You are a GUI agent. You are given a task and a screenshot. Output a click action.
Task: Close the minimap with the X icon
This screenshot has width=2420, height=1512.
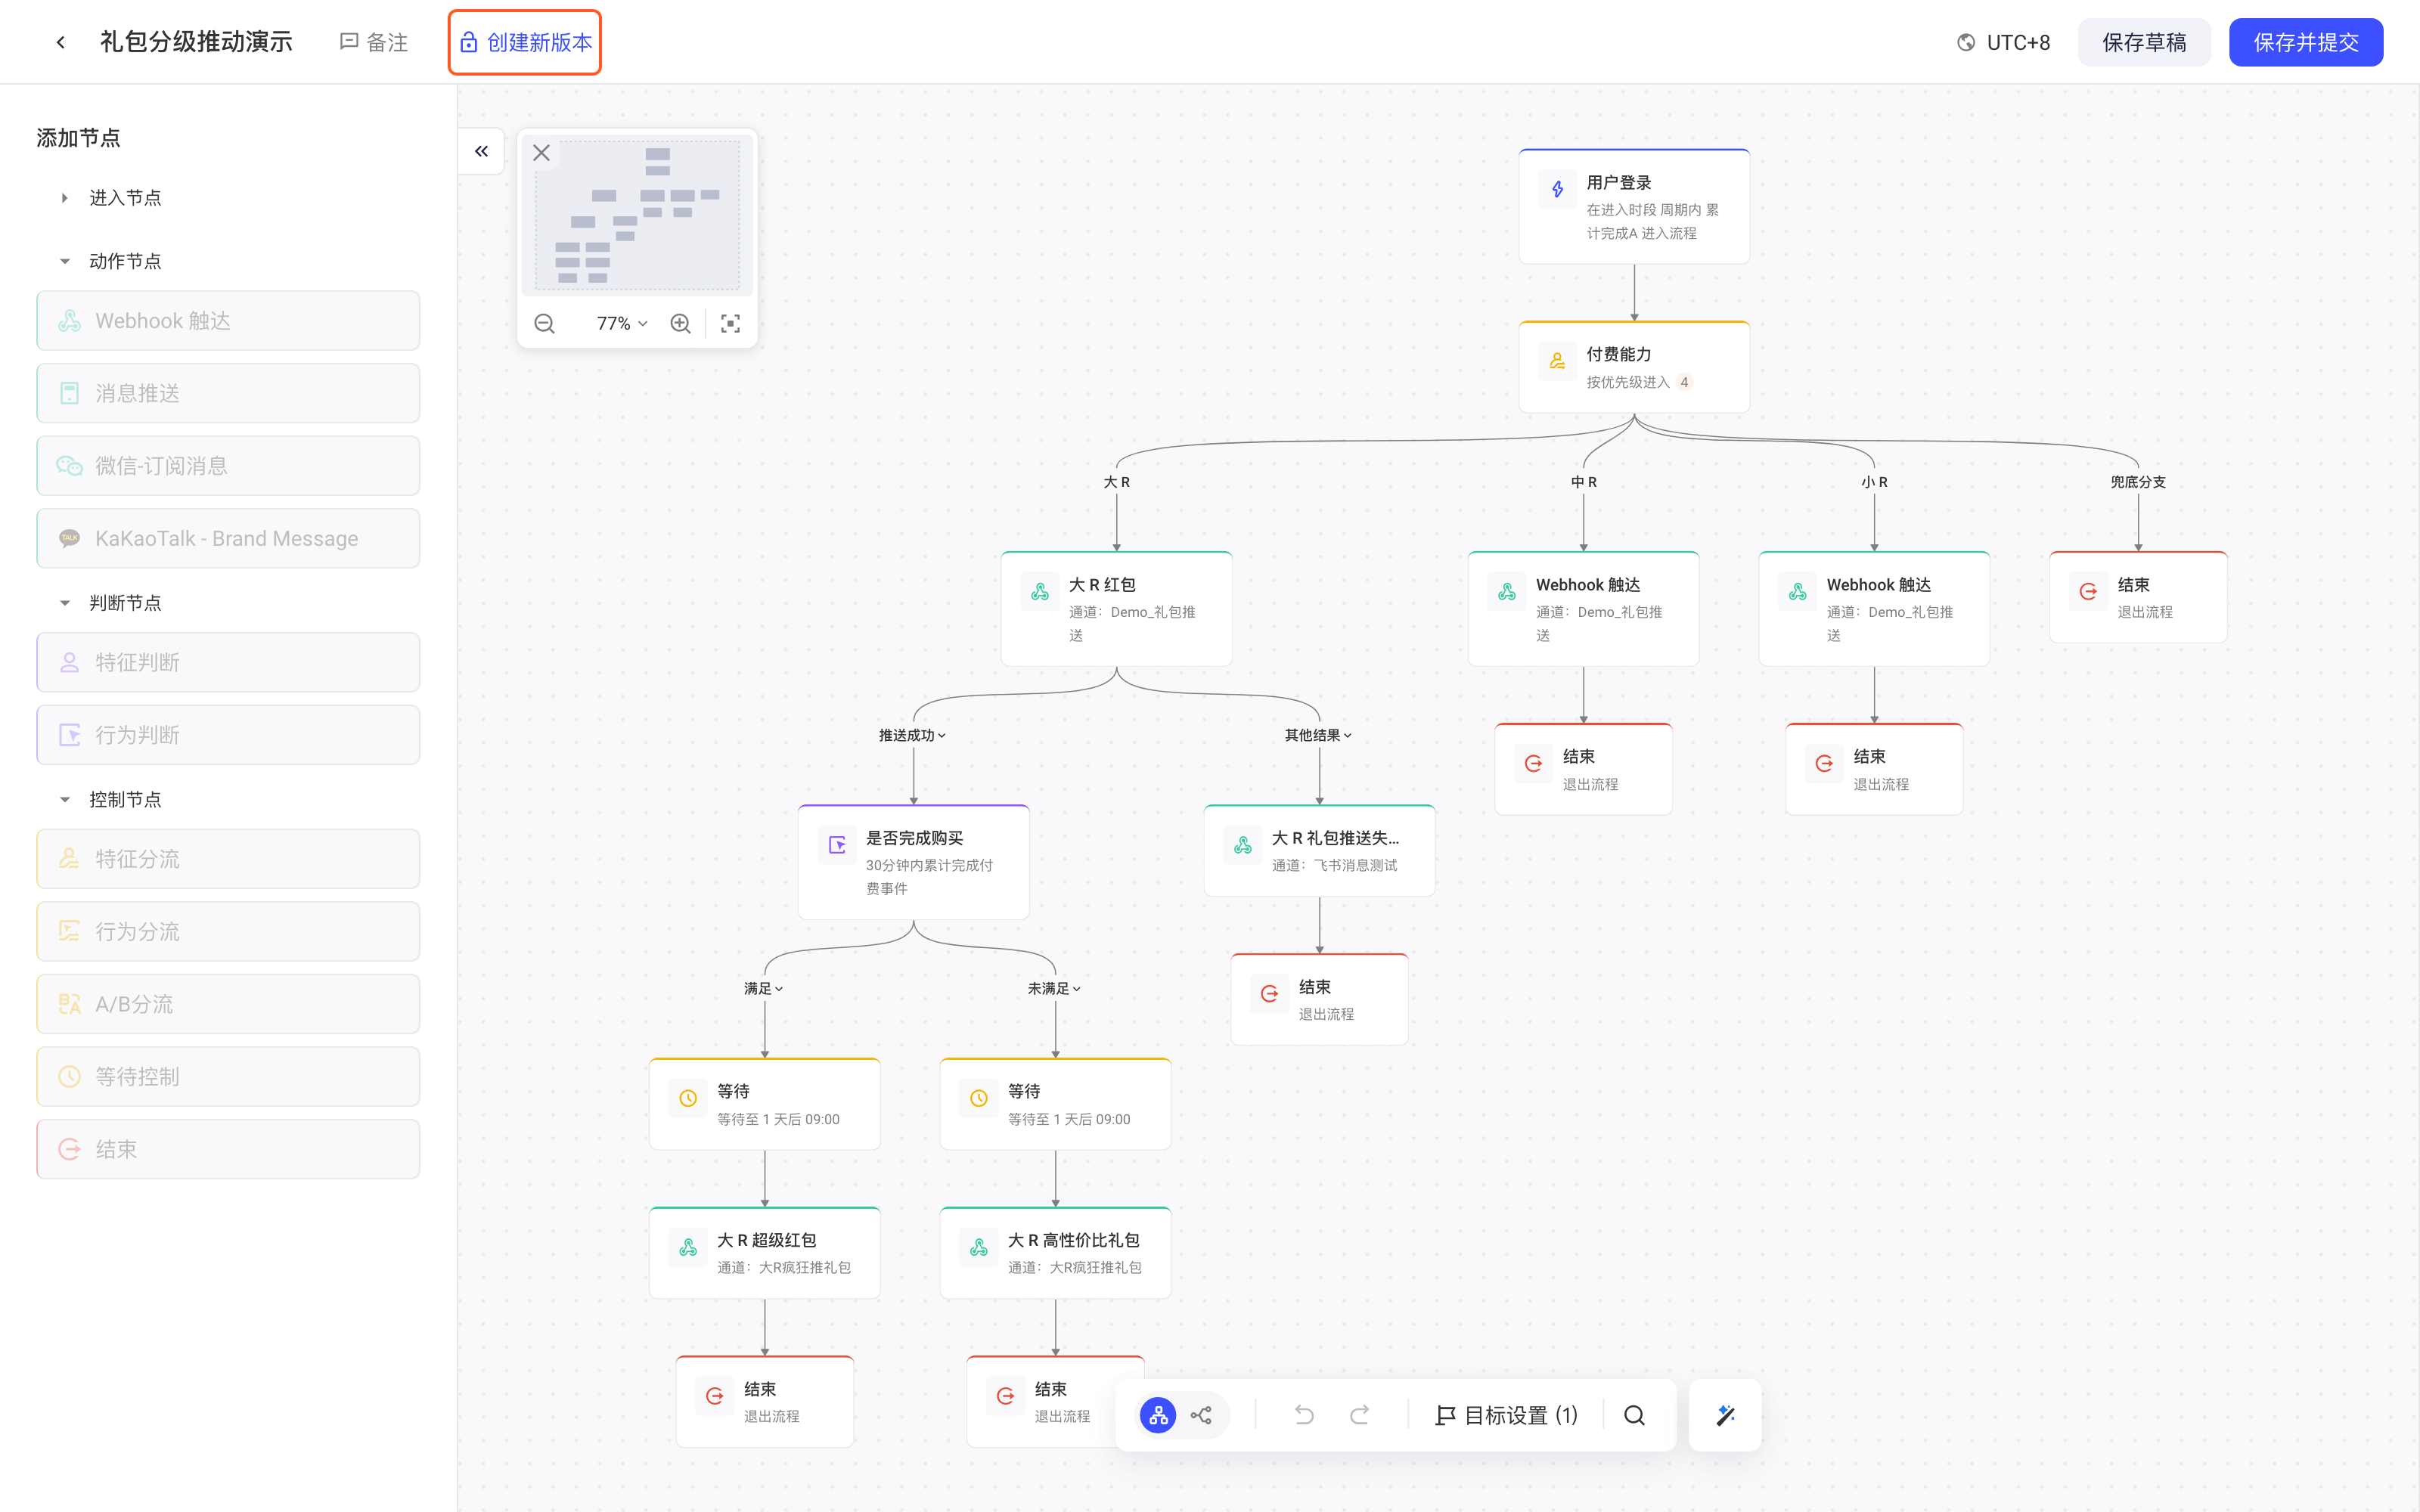541,153
